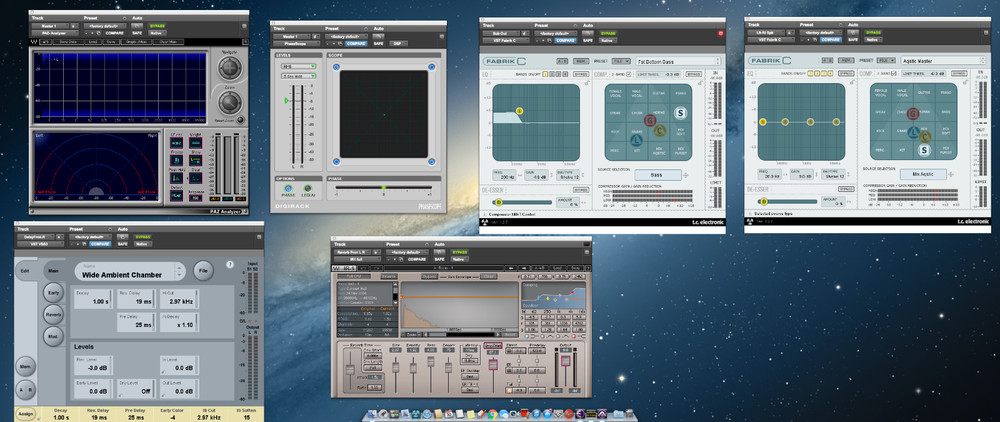Open the DSP dropdown in PhaseScope header
The image size is (1000, 422).
pos(397,43)
